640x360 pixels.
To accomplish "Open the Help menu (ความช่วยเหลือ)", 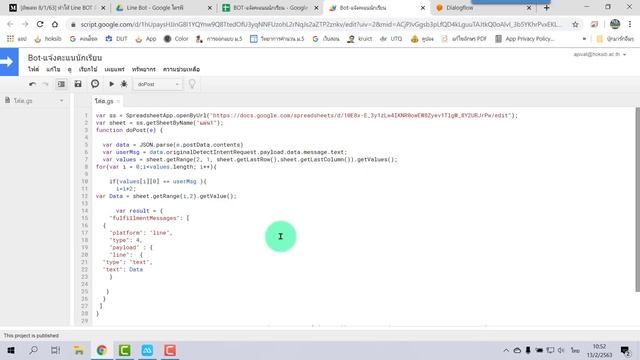I will point(181,69).
